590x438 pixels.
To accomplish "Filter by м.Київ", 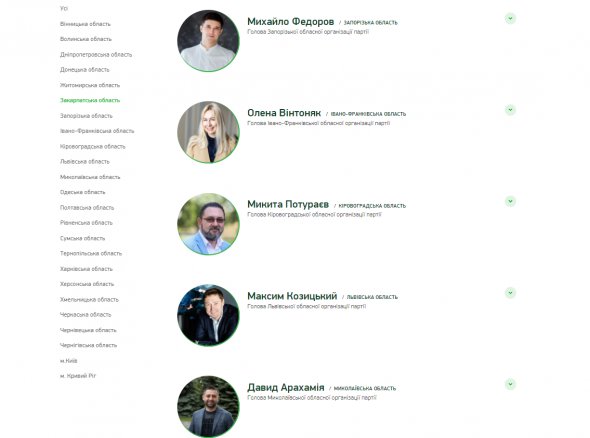I will pos(68,360).
